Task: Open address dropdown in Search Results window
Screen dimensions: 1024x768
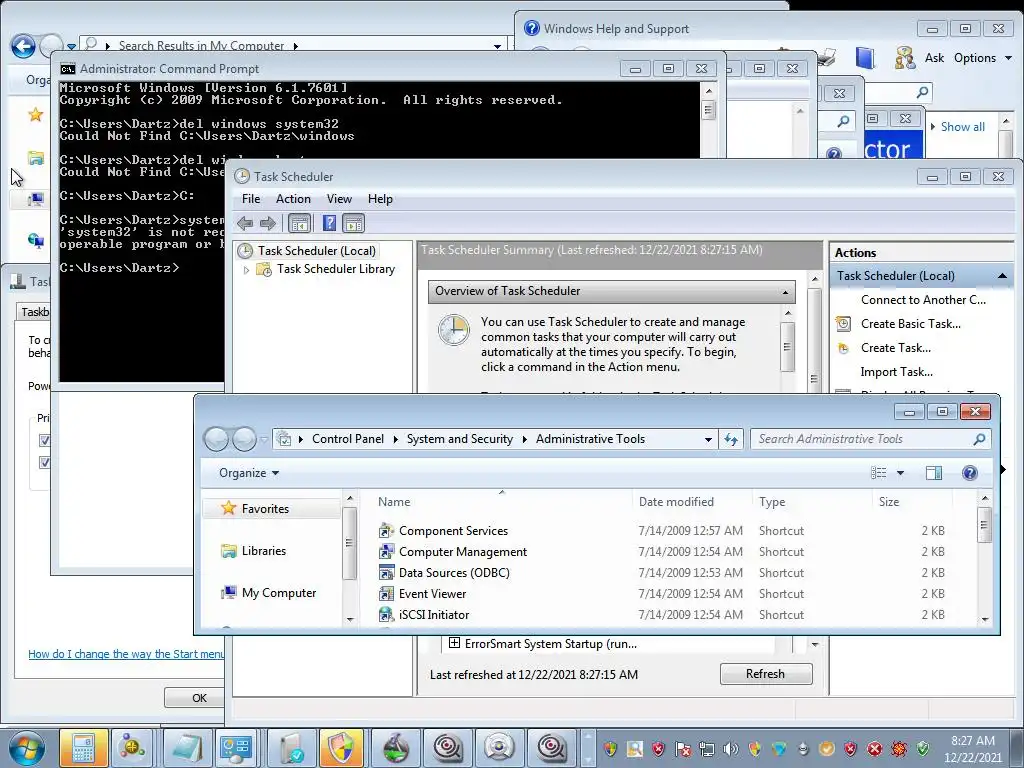Action: 497,46
